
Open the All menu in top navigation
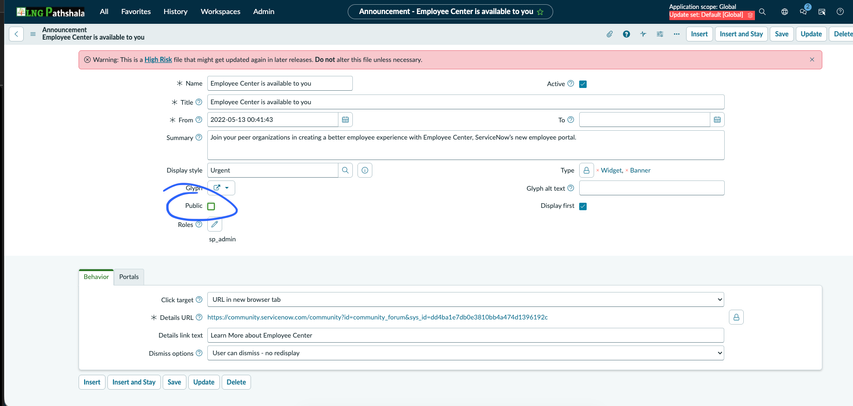pyautogui.click(x=104, y=11)
